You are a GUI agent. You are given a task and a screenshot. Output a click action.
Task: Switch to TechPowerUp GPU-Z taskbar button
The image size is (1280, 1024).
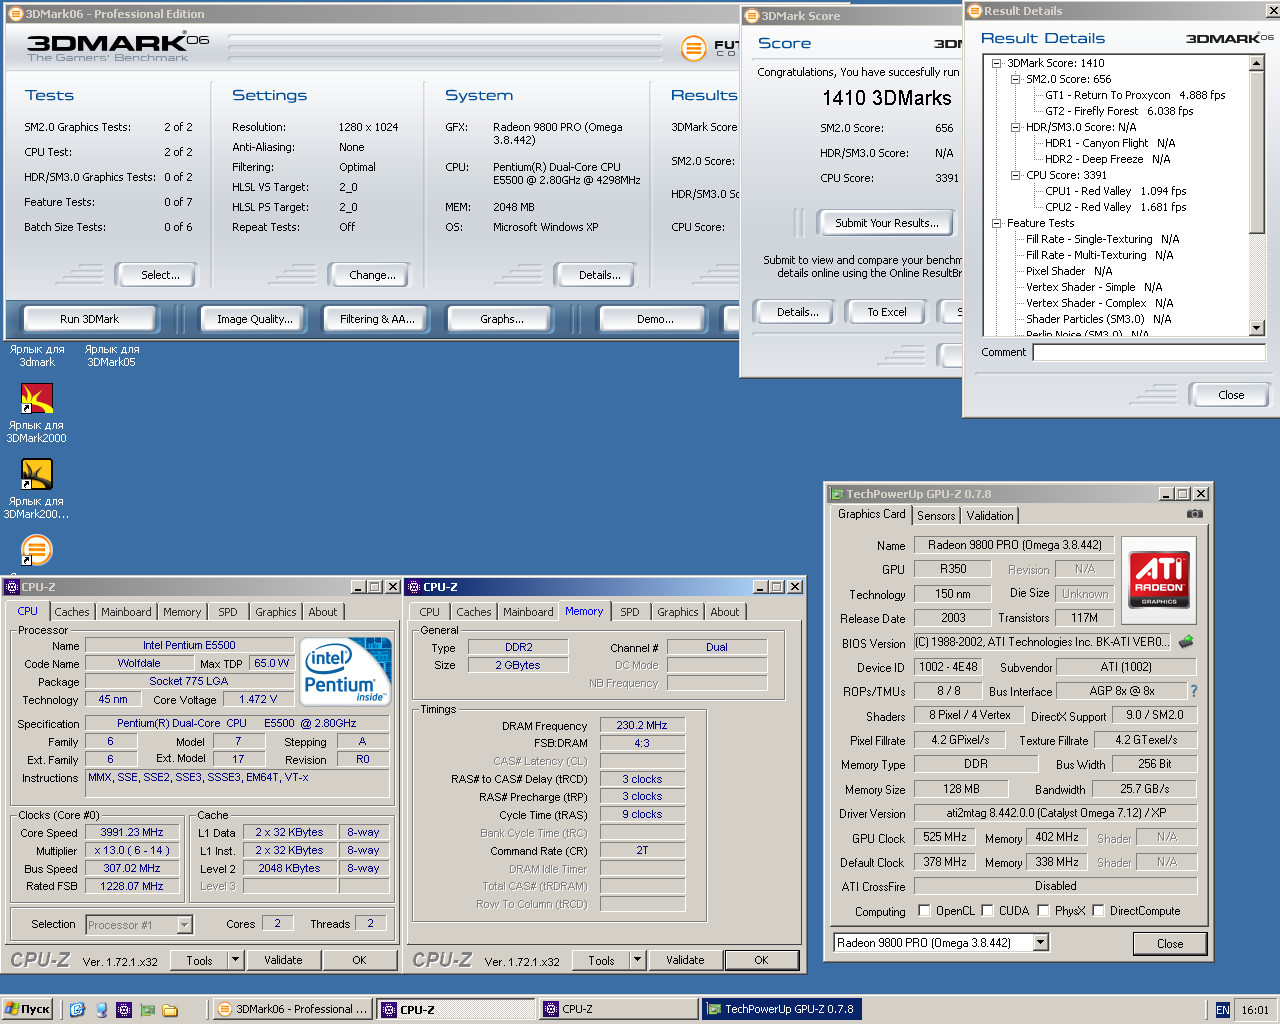783,1010
